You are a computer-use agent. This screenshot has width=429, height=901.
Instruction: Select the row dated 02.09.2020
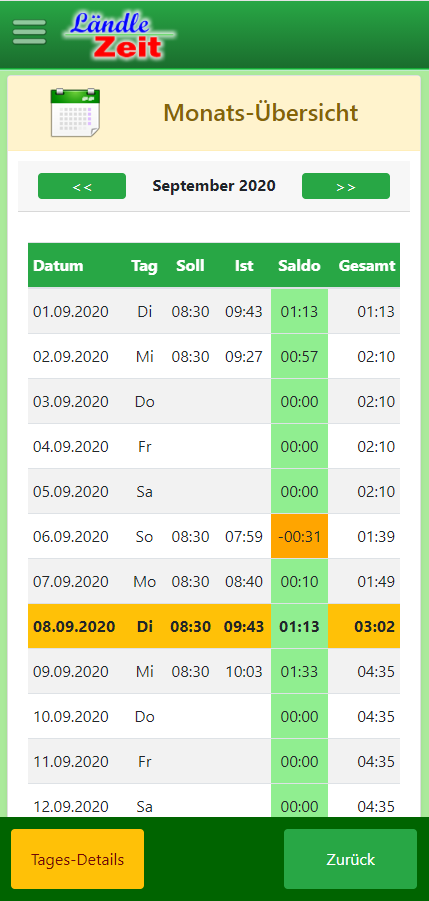(214, 356)
